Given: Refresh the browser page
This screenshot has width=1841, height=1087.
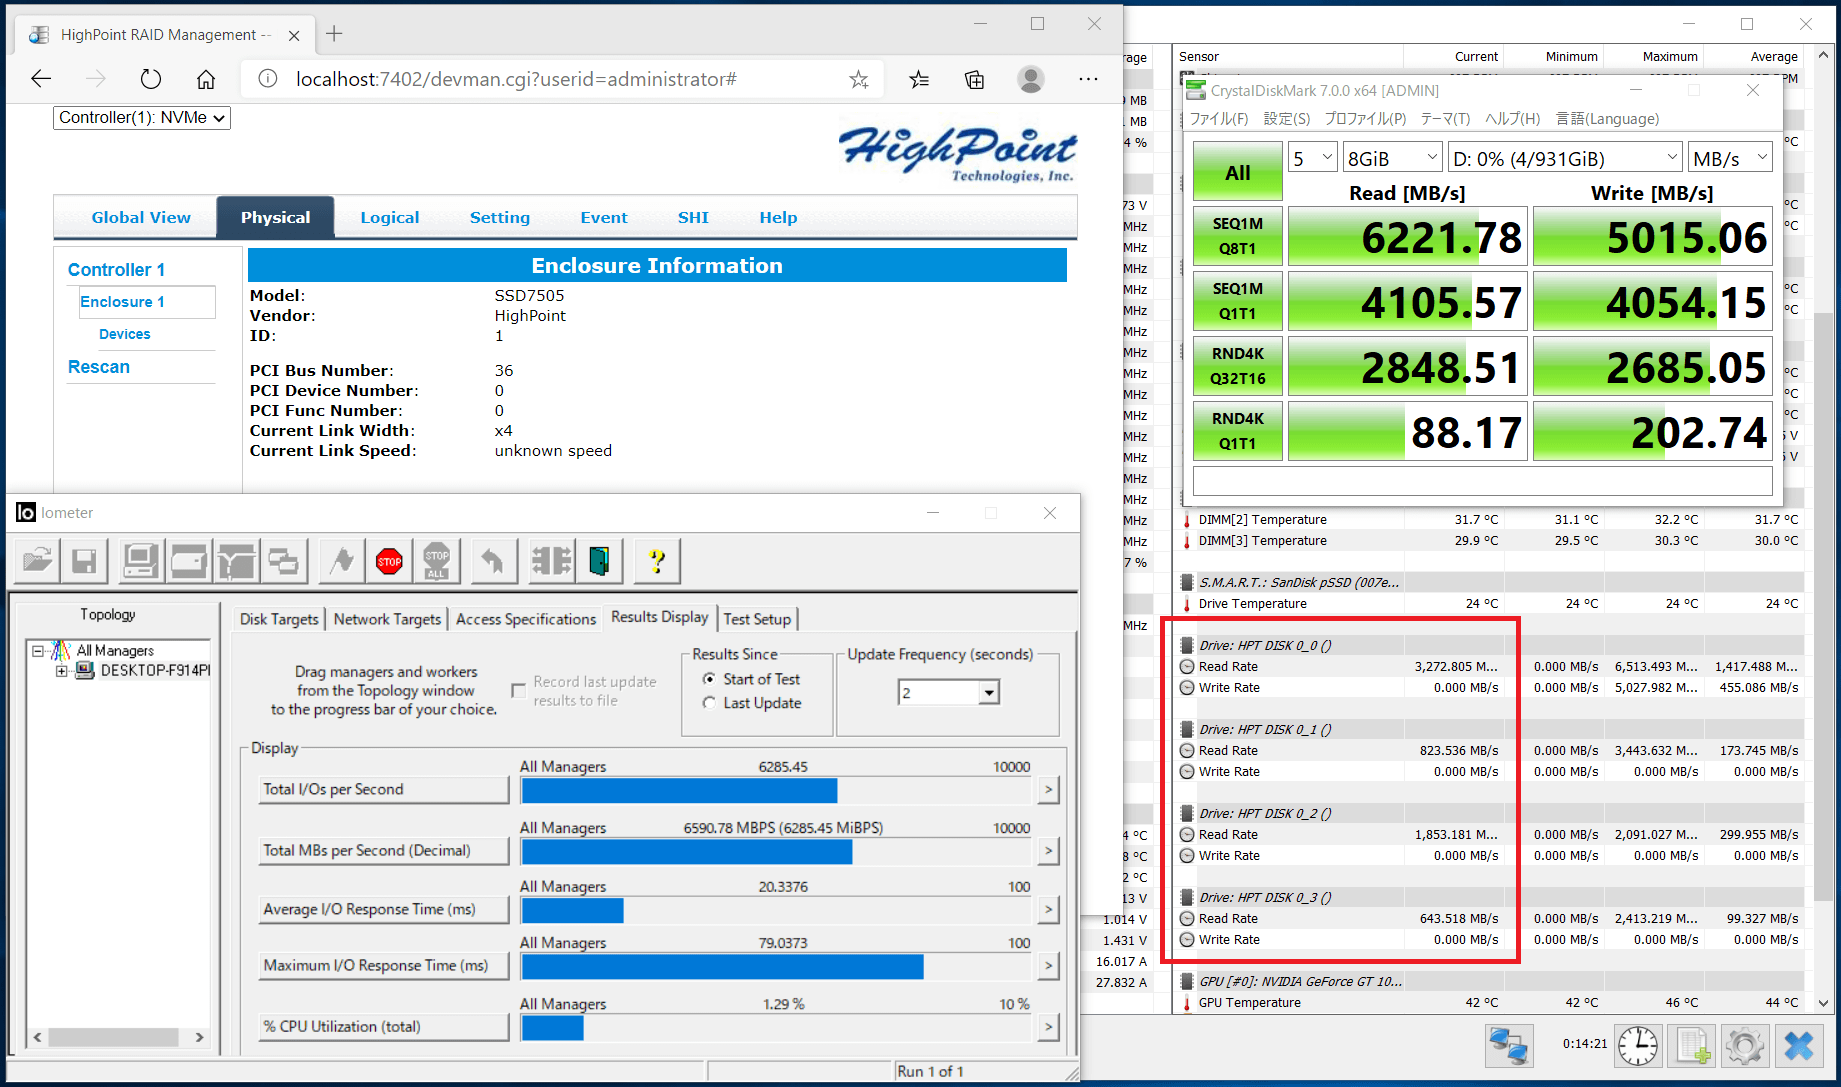Looking at the screenshot, I should (150, 79).
